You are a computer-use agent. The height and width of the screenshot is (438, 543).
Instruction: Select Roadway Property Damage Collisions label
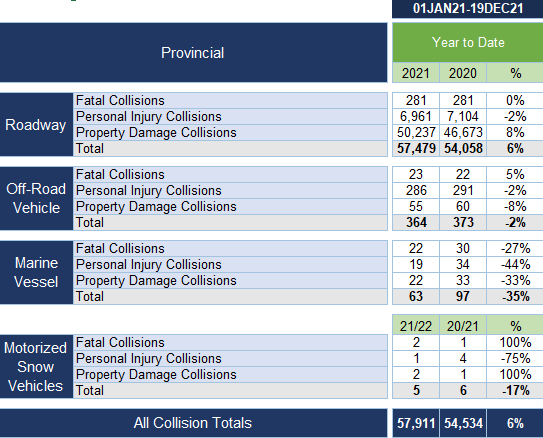(230, 132)
